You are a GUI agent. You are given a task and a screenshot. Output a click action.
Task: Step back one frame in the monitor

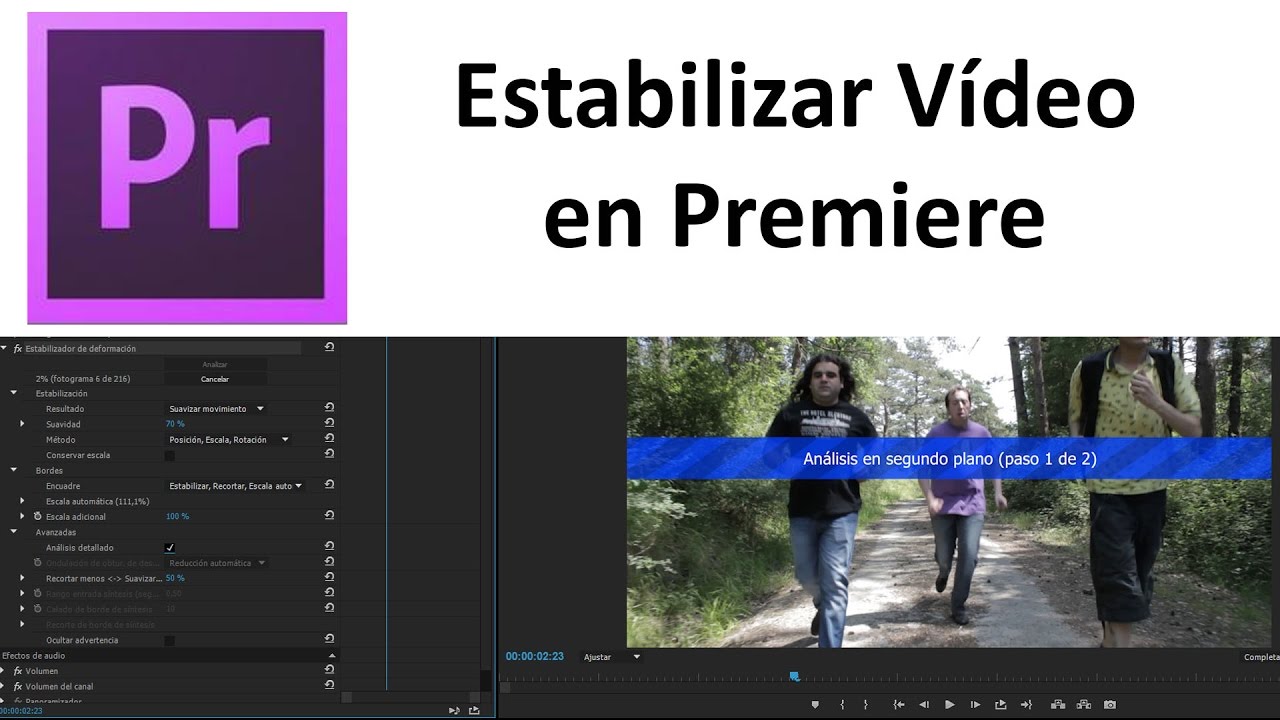pos(924,704)
